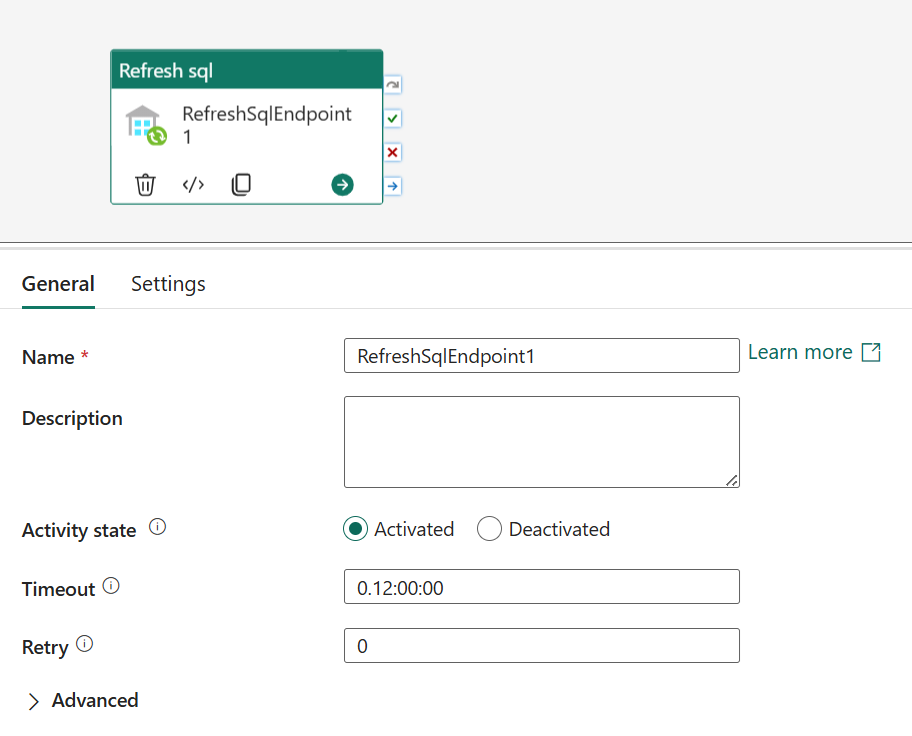Switch to the General tab

point(58,284)
